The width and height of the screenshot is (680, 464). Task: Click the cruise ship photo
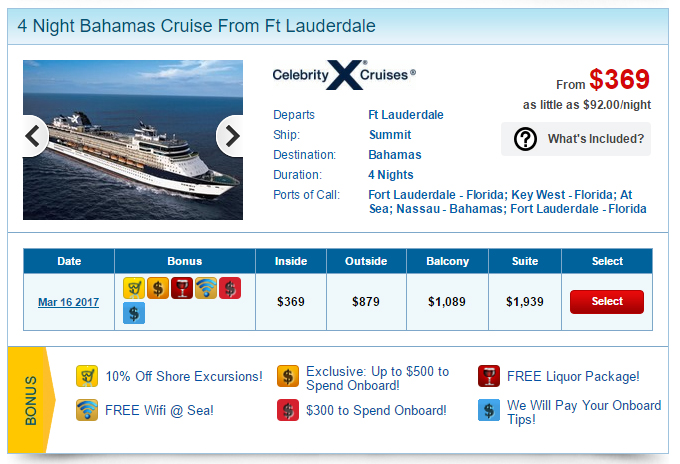click(x=133, y=140)
